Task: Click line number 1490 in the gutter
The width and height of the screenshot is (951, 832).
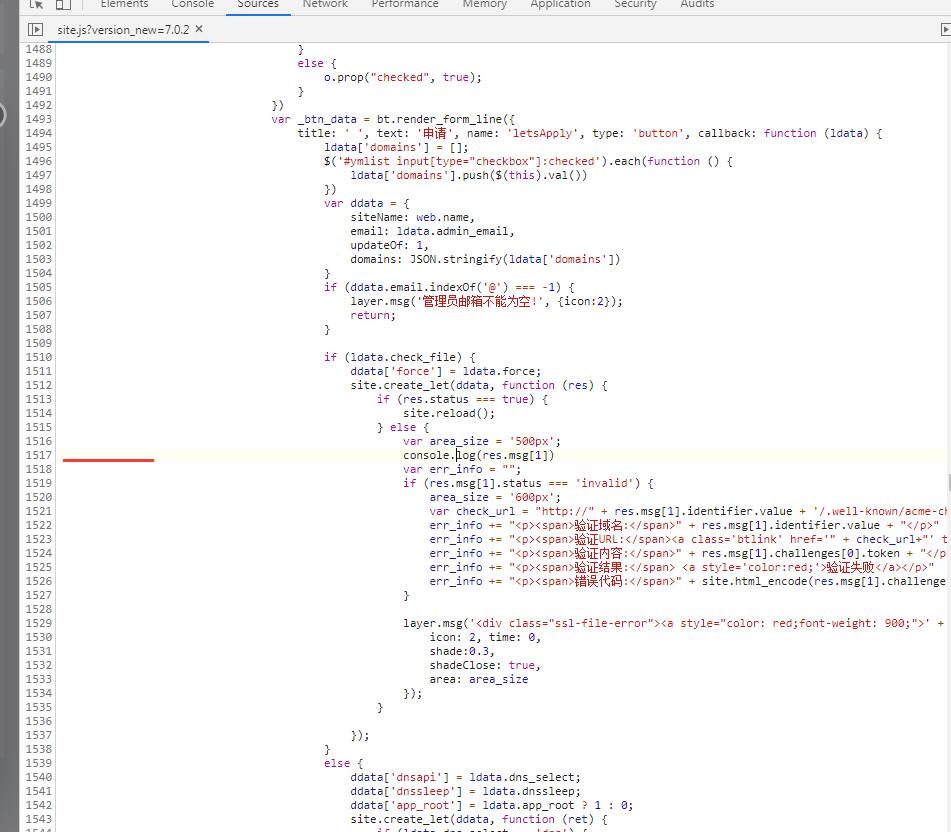Action: tap(39, 78)
